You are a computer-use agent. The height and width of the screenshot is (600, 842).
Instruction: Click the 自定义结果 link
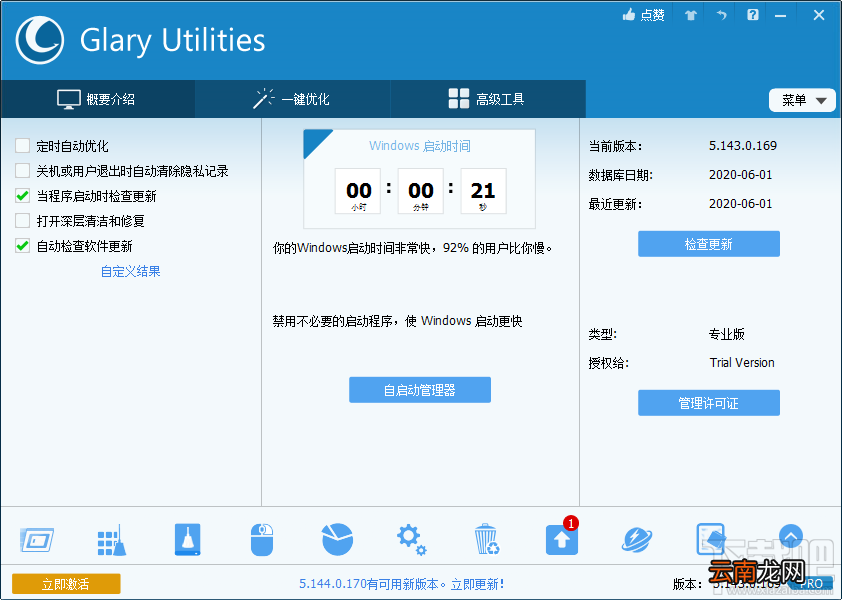tap(130, 271)
